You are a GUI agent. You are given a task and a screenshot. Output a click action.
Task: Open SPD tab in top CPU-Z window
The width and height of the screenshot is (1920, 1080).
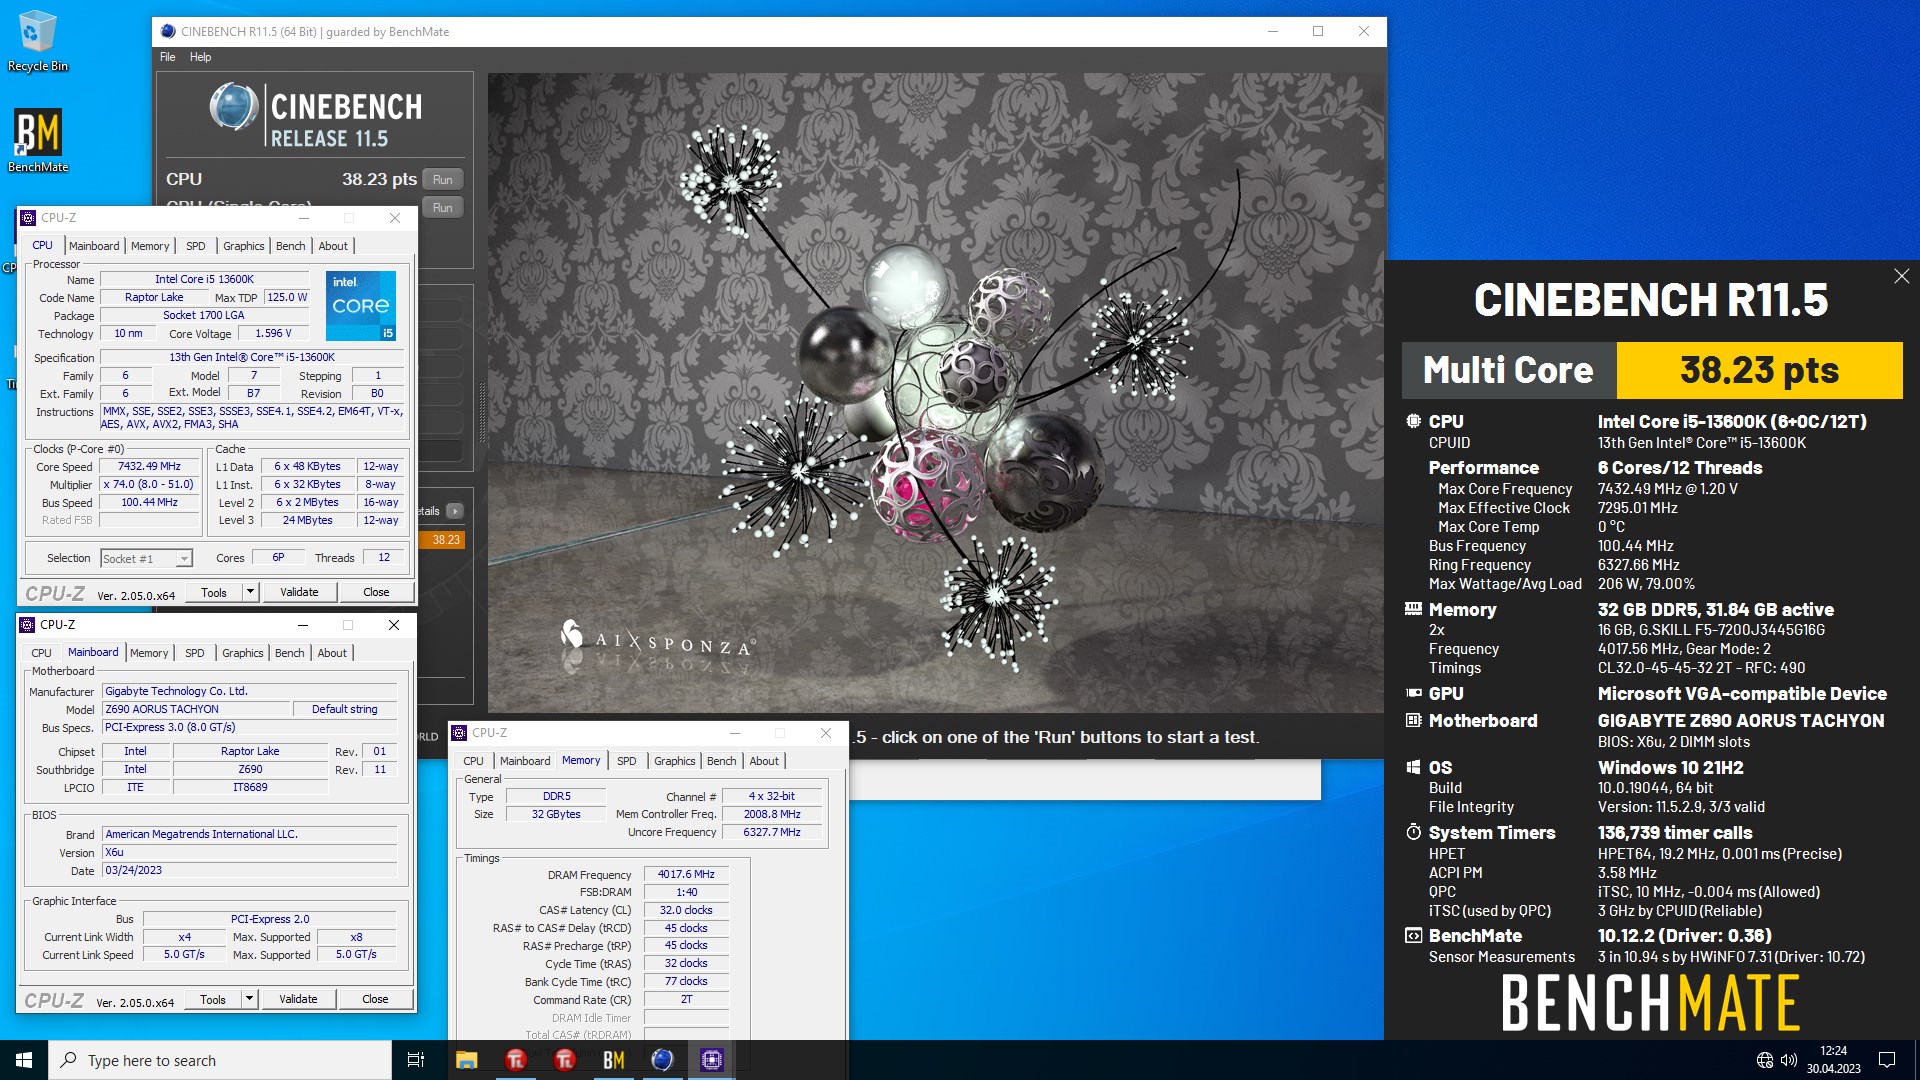point(196,246)
